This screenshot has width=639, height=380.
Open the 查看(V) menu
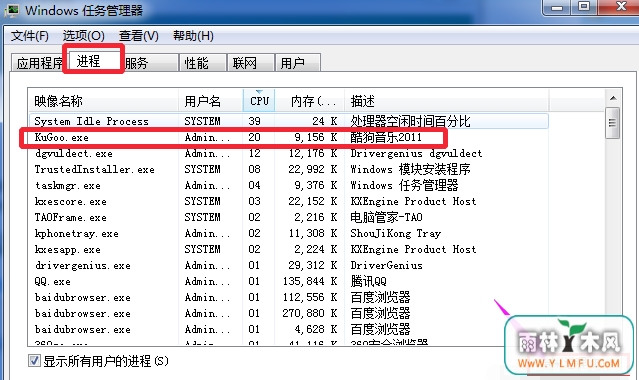tap(139, 36)
